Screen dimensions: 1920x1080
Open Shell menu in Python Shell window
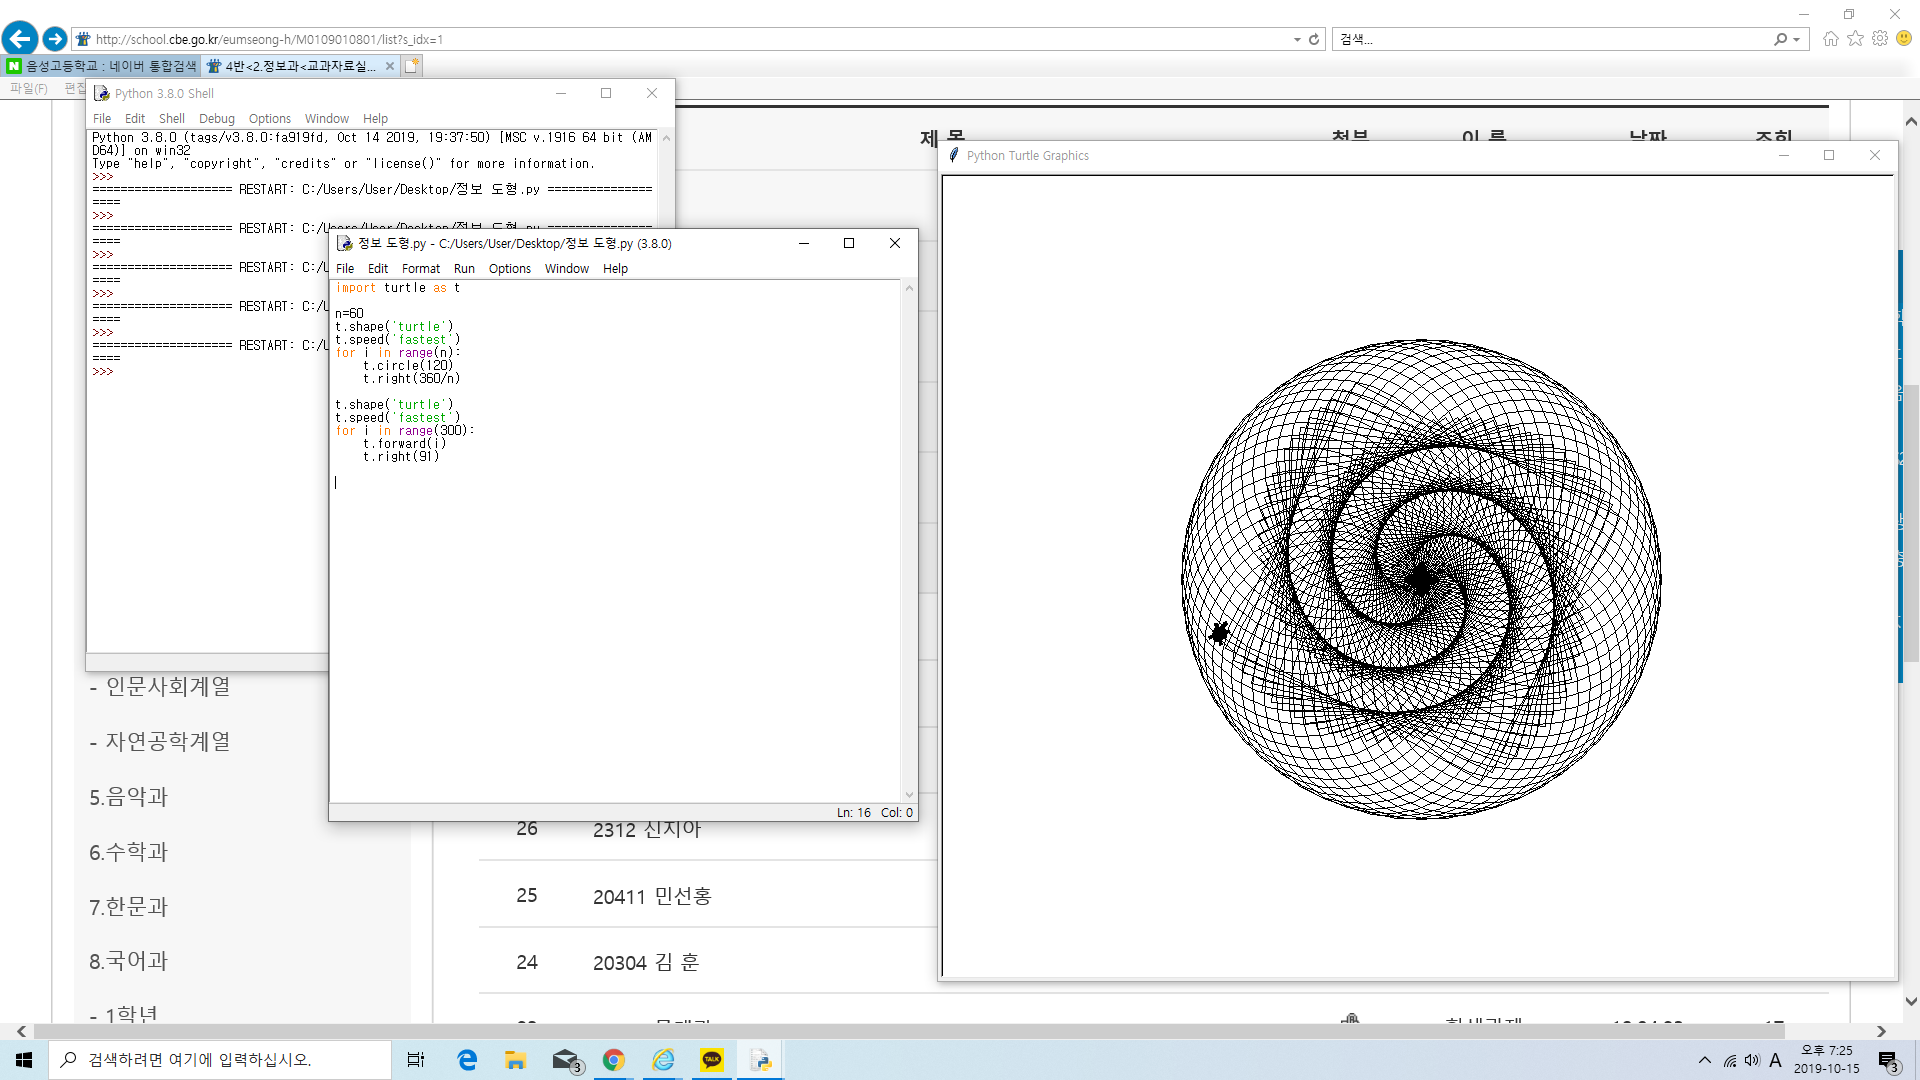[x=172, y=118]
